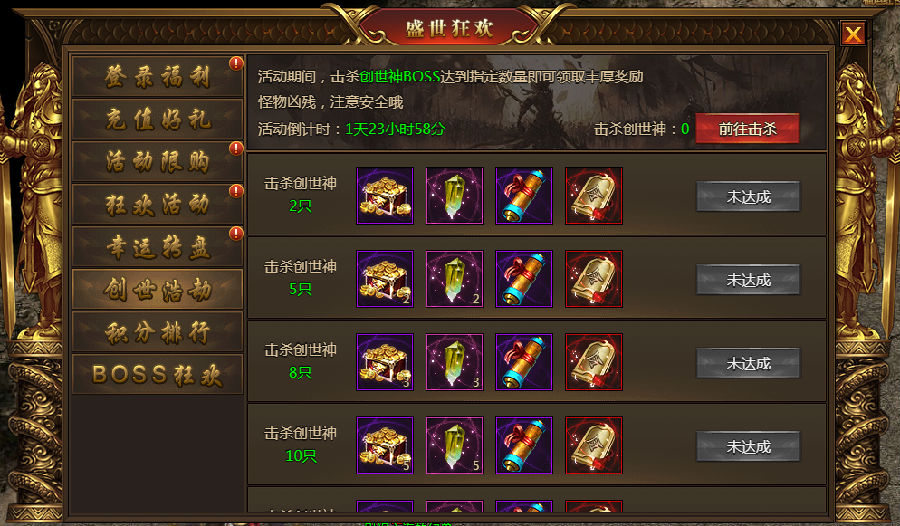900x526 pixels.
Task: Click red-ribbon scroll in 8只 reward row
Action: coord(524,362)
